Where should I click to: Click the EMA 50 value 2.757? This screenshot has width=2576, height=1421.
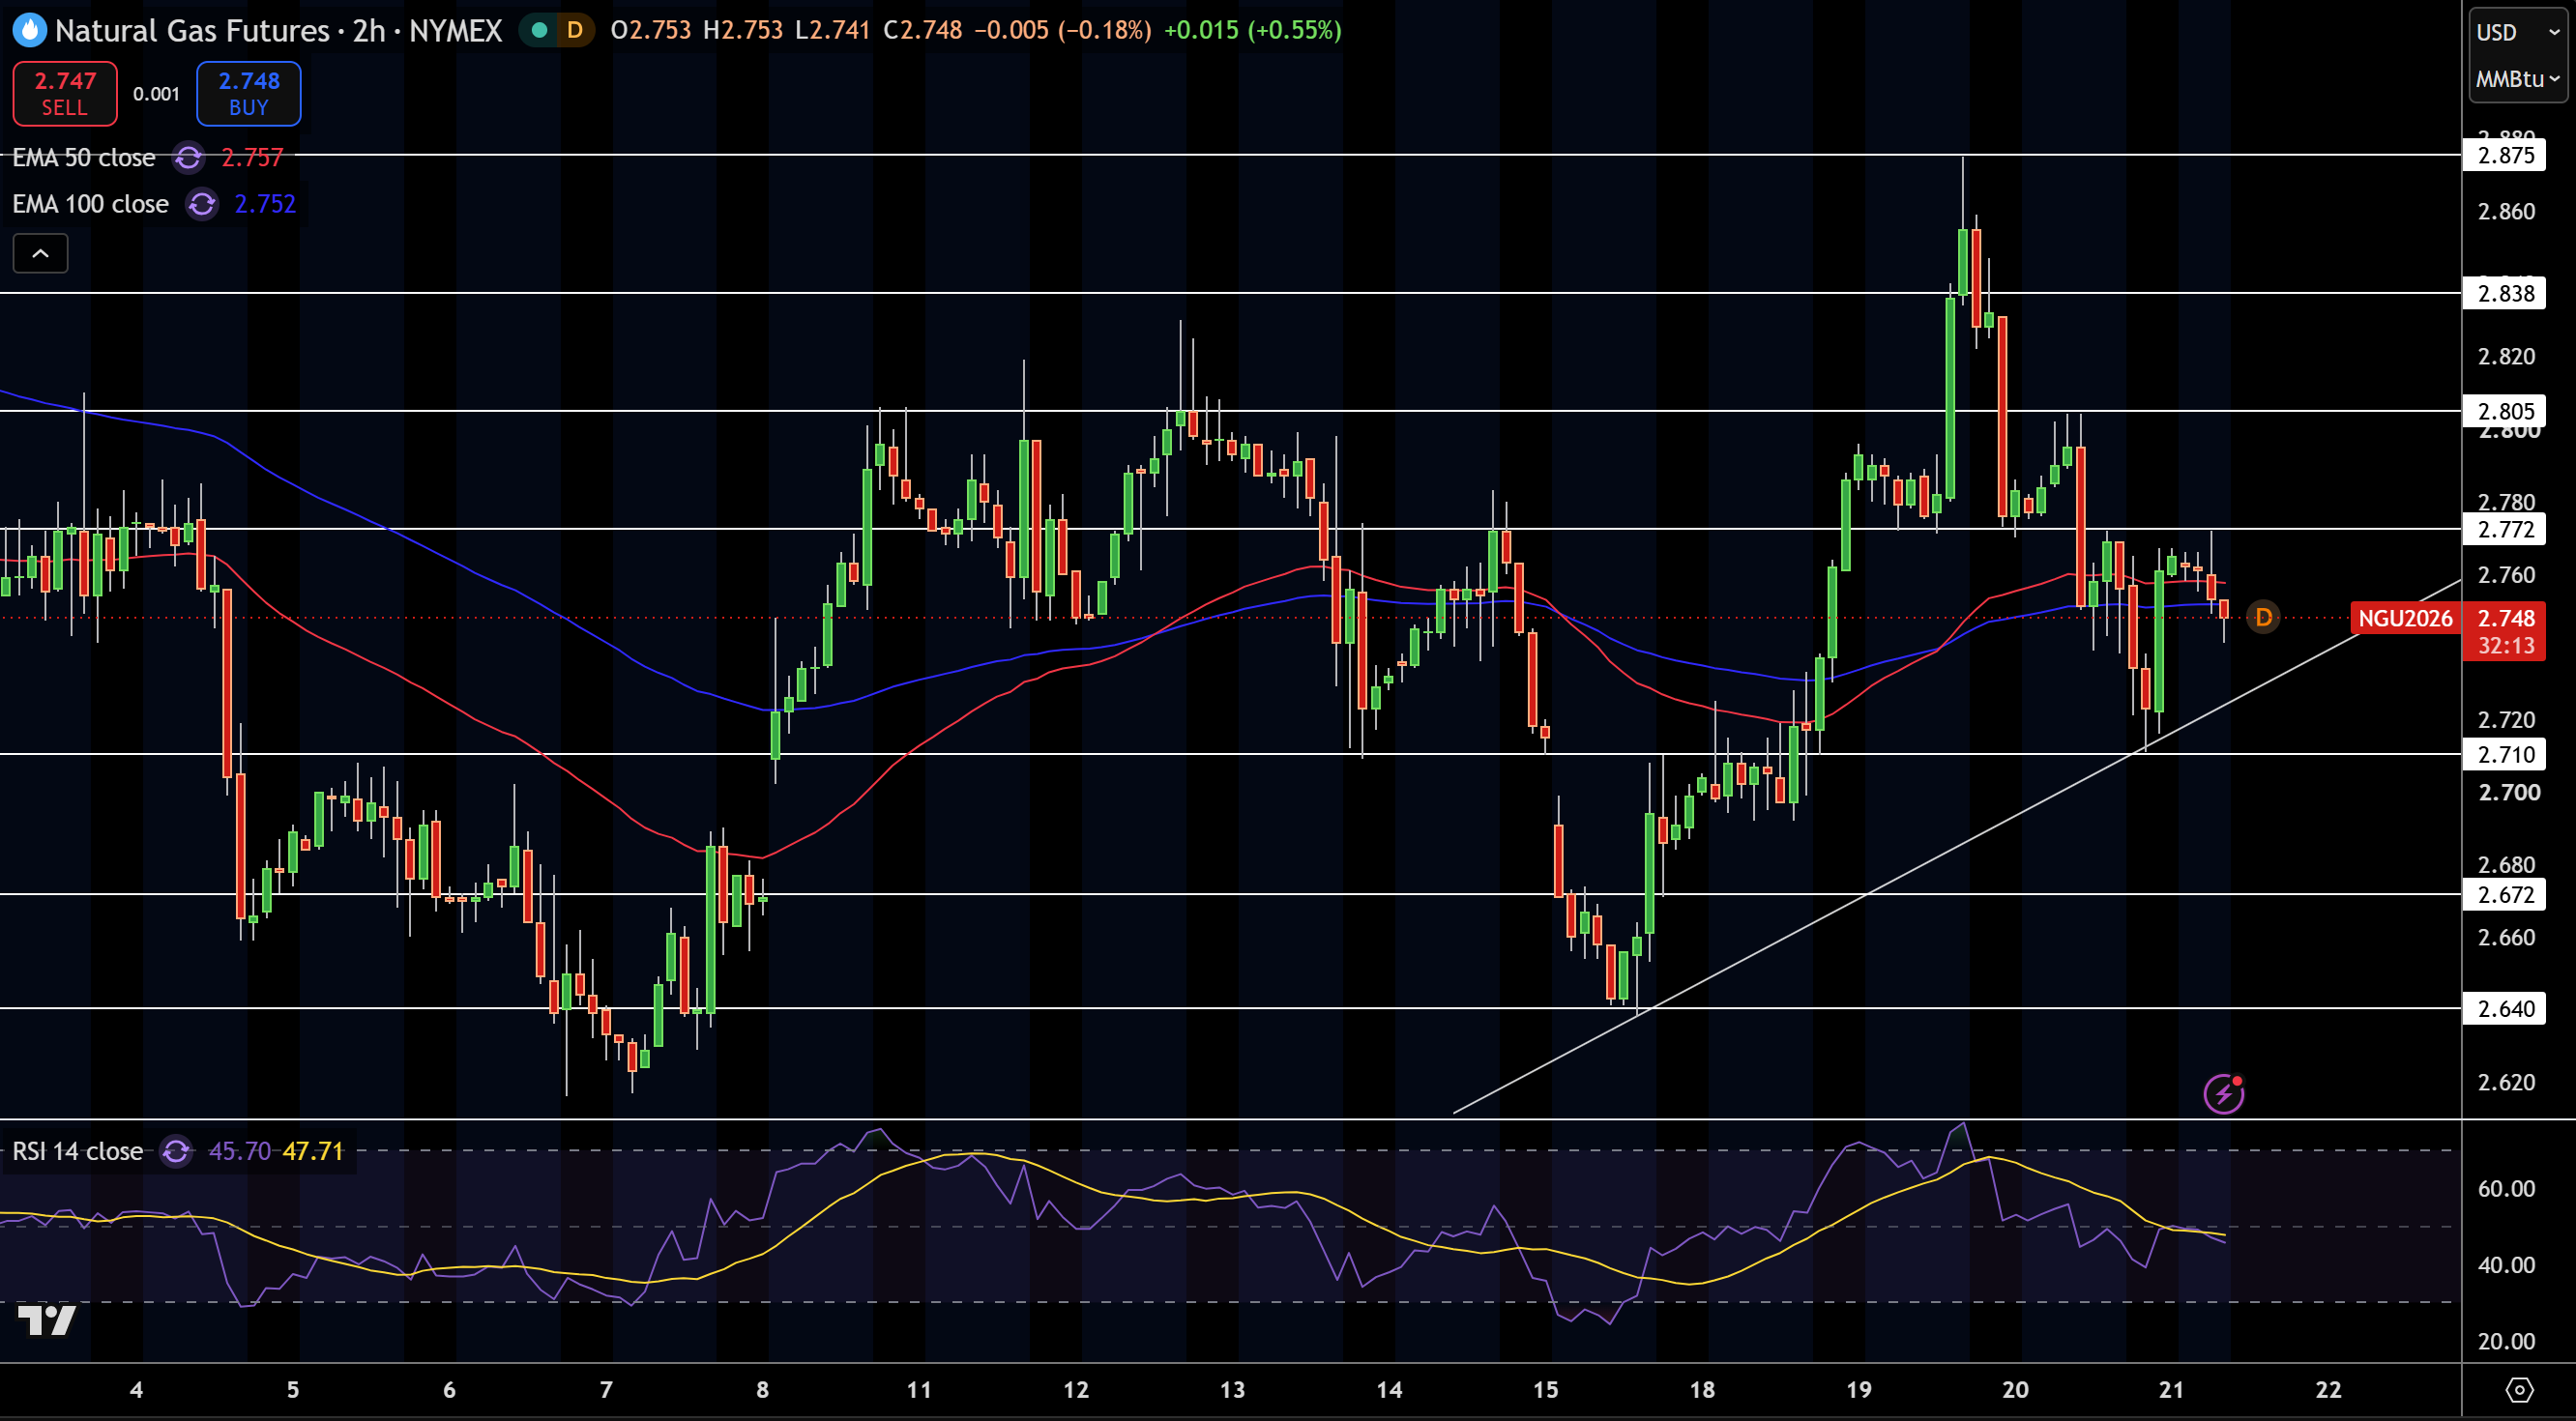pos(252,157)
